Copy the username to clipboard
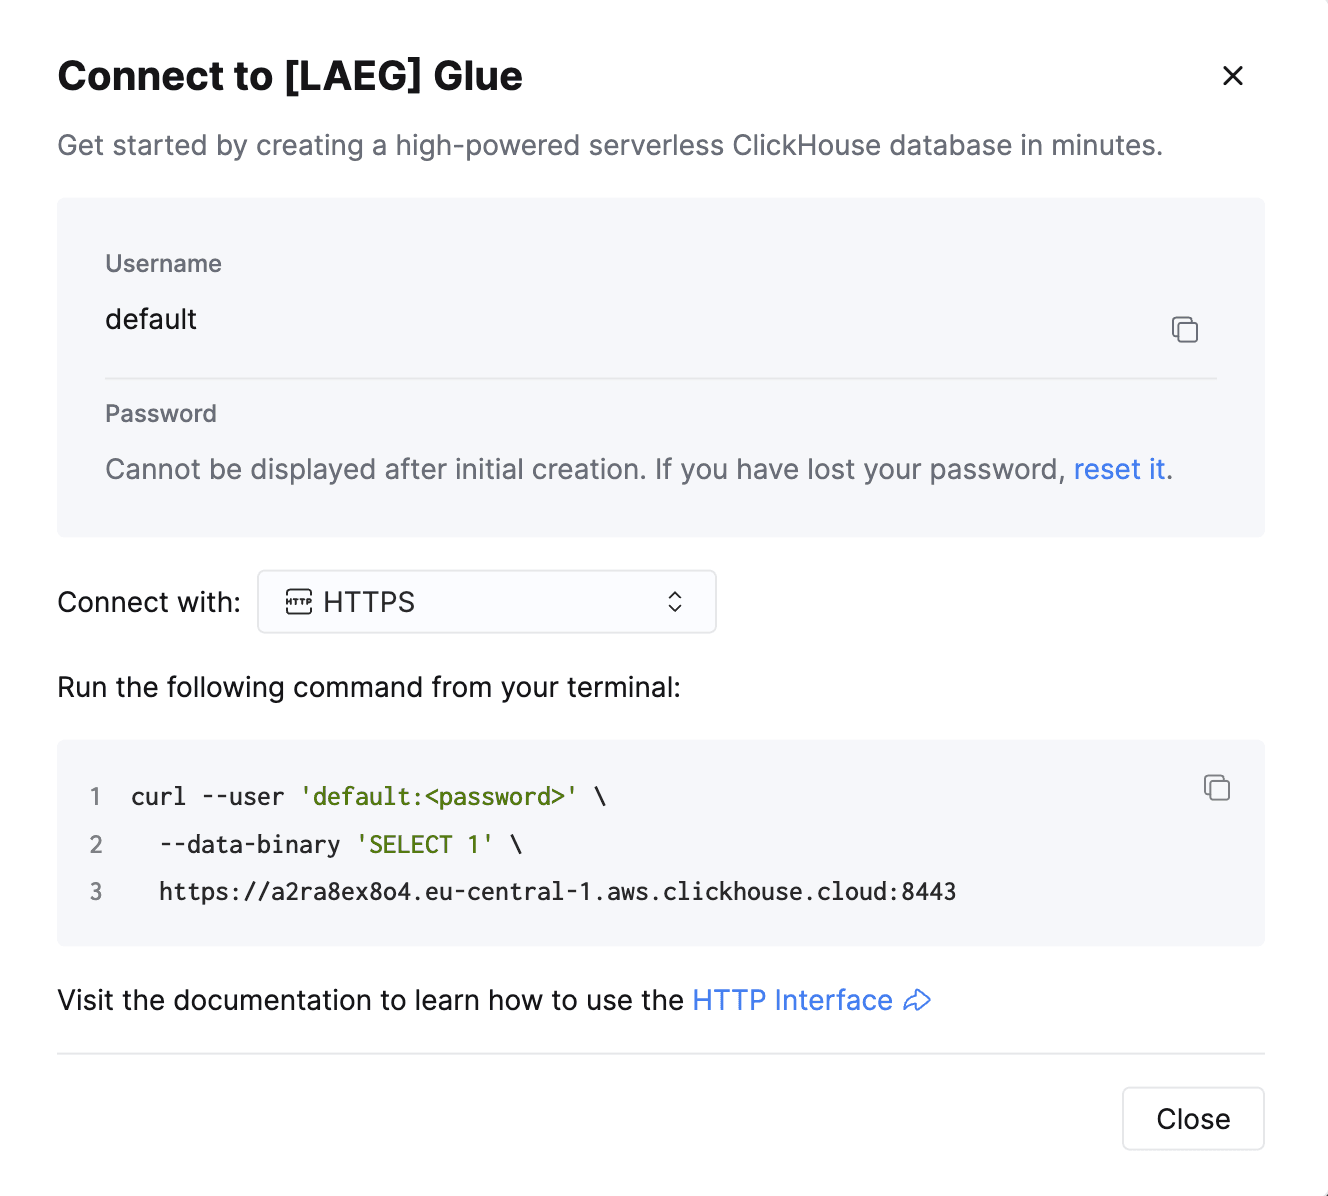 point(1185,329)
